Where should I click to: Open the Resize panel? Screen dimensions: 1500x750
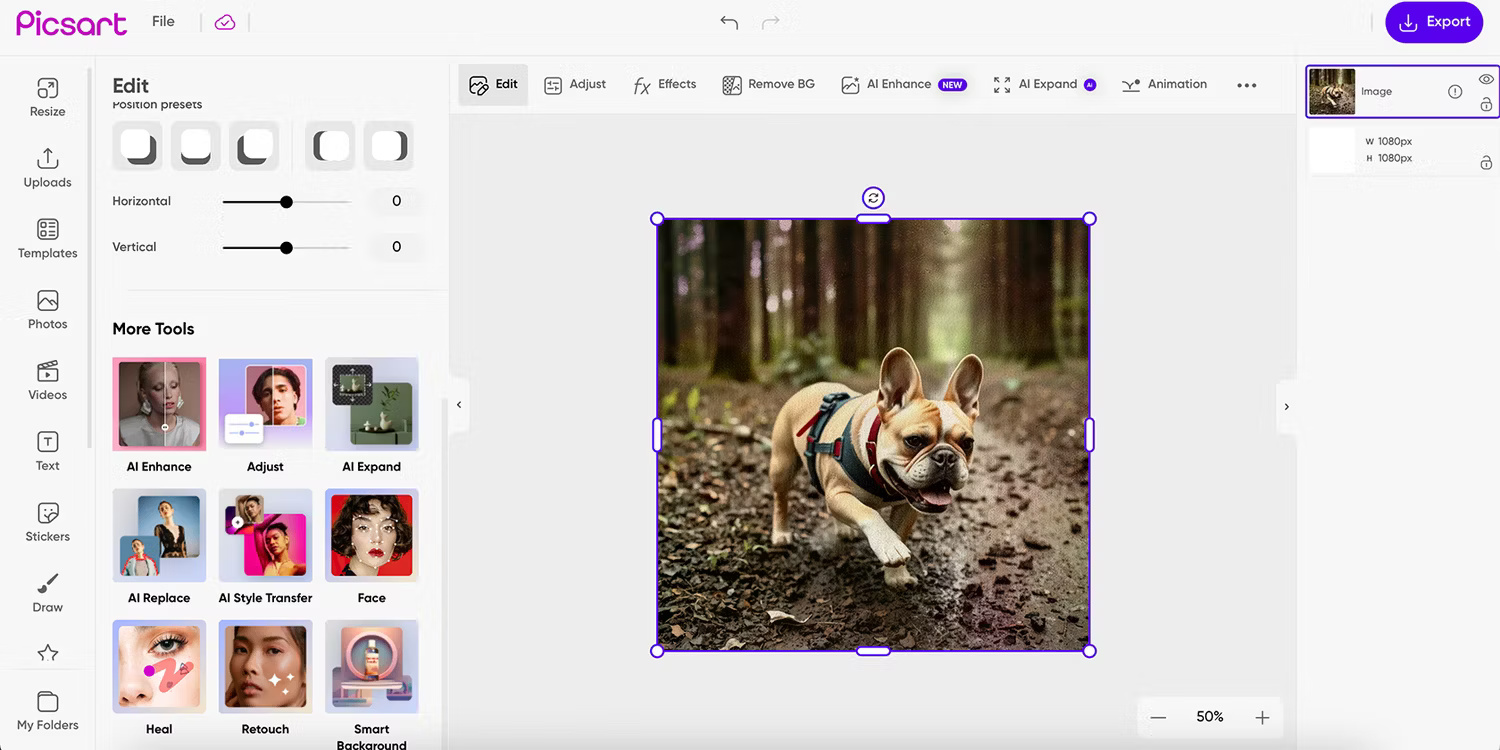point(47,96)
